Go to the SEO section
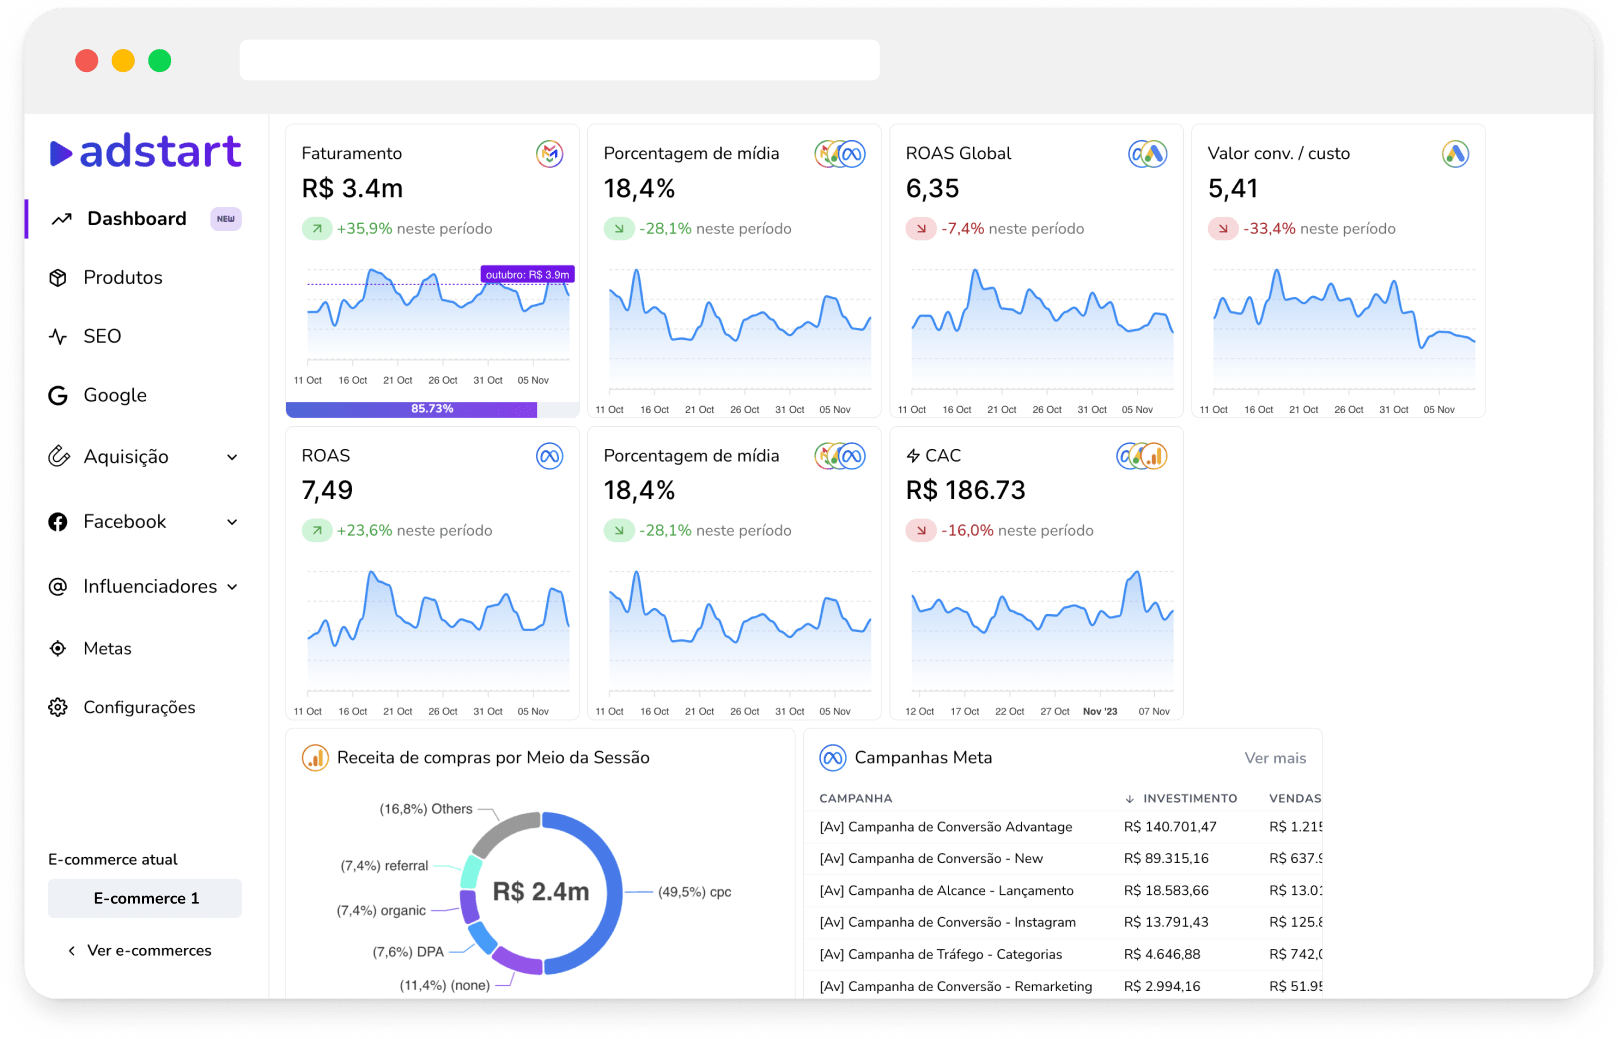Screen dimensions: 1618x1039 tap(102, 337)
